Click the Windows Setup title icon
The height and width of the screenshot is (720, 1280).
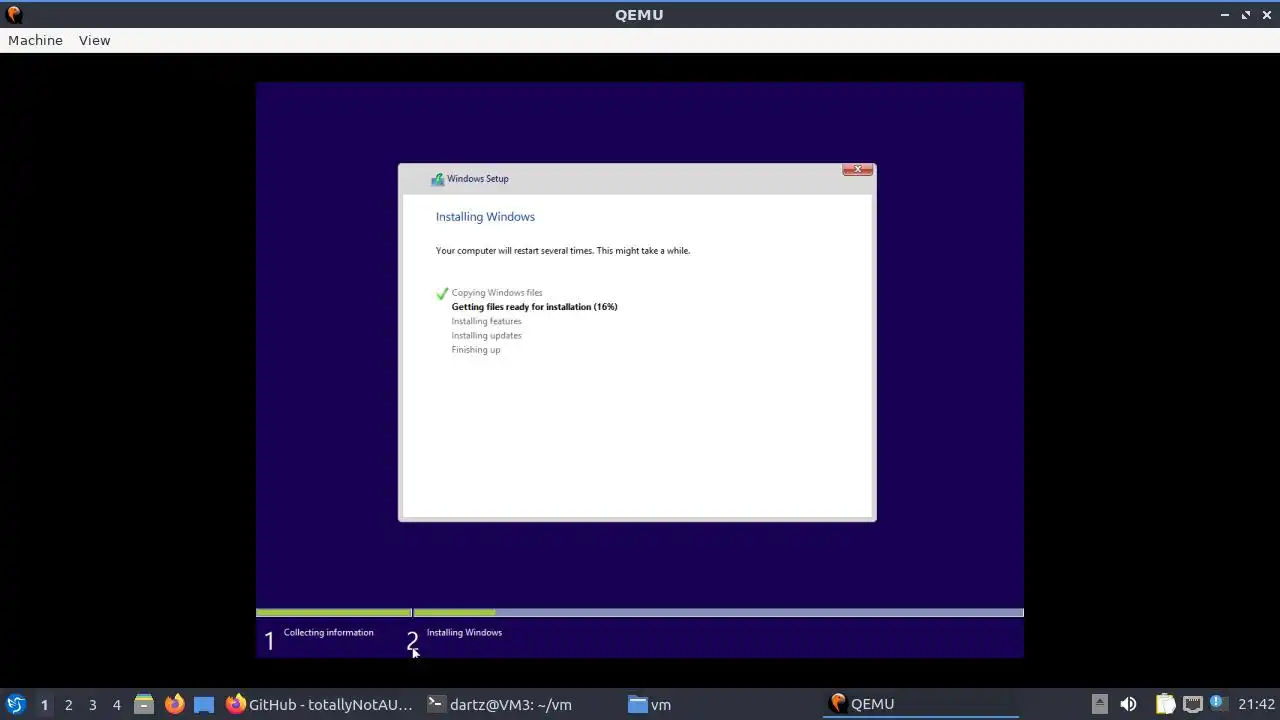click(437, 179)
